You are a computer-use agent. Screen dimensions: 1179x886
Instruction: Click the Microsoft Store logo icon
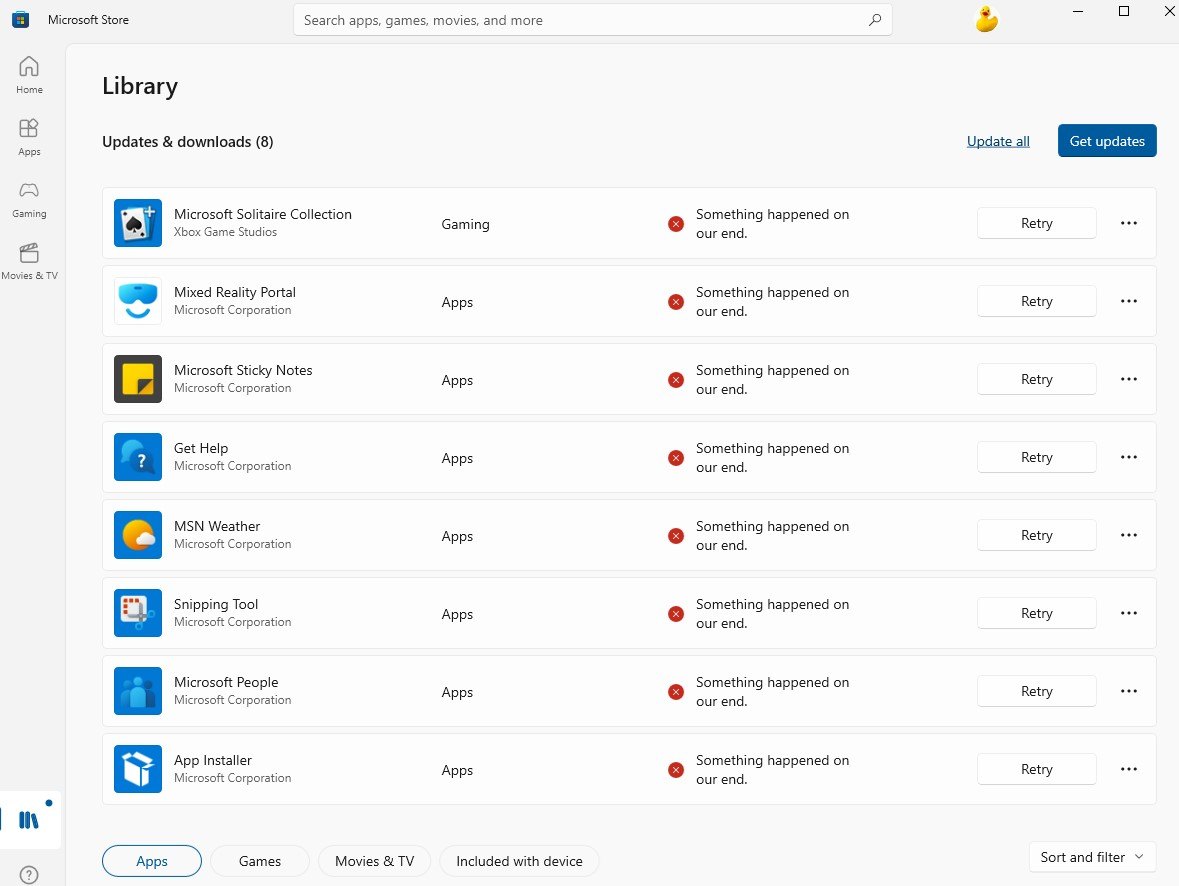(20, 20)
